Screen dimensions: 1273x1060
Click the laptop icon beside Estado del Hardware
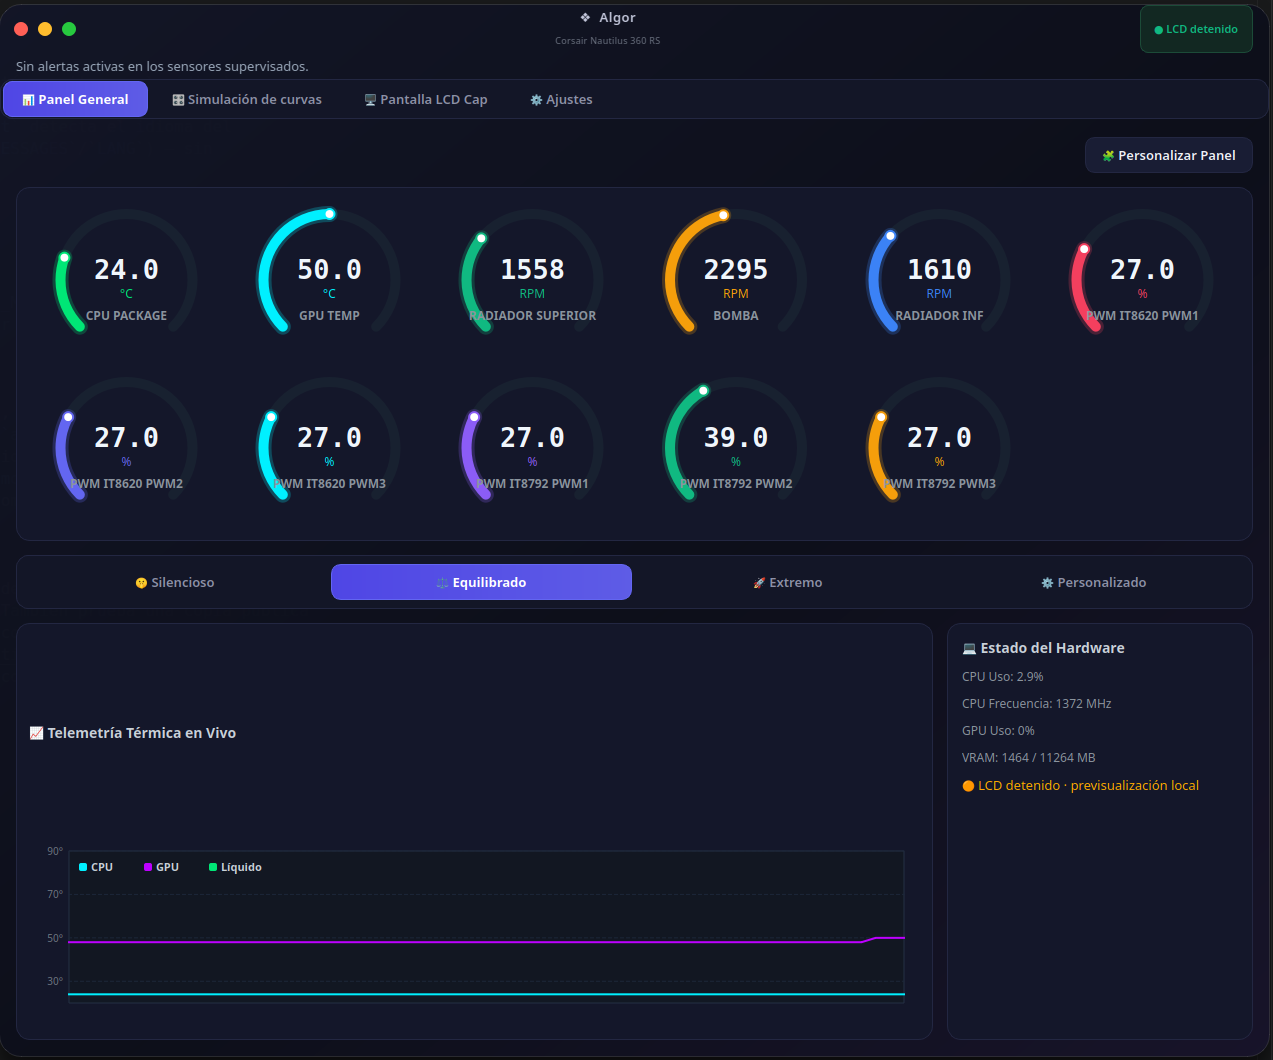969,648
